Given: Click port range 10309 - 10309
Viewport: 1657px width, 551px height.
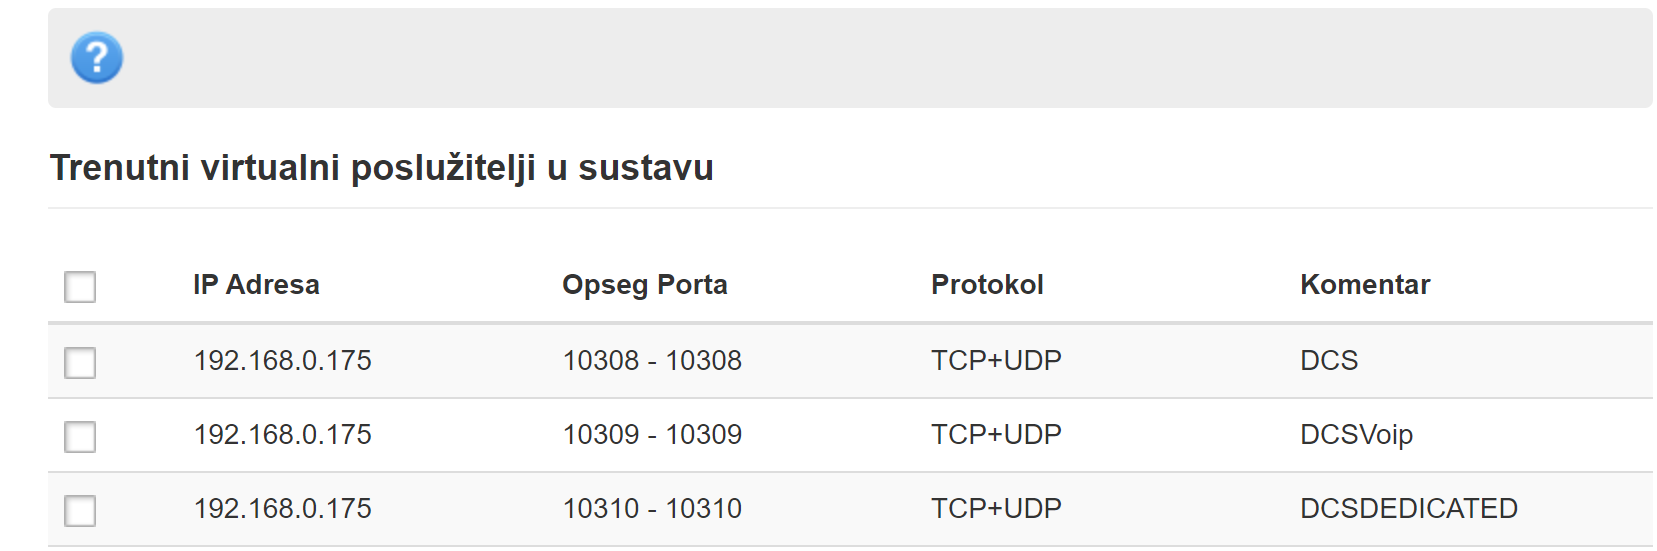Looking at the screenshot, I should coord(652,434).
